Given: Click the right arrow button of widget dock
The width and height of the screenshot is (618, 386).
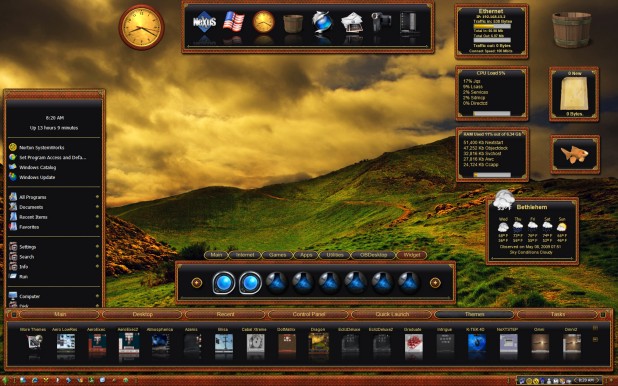Looking at the screenshot, I should coord(435,283).
